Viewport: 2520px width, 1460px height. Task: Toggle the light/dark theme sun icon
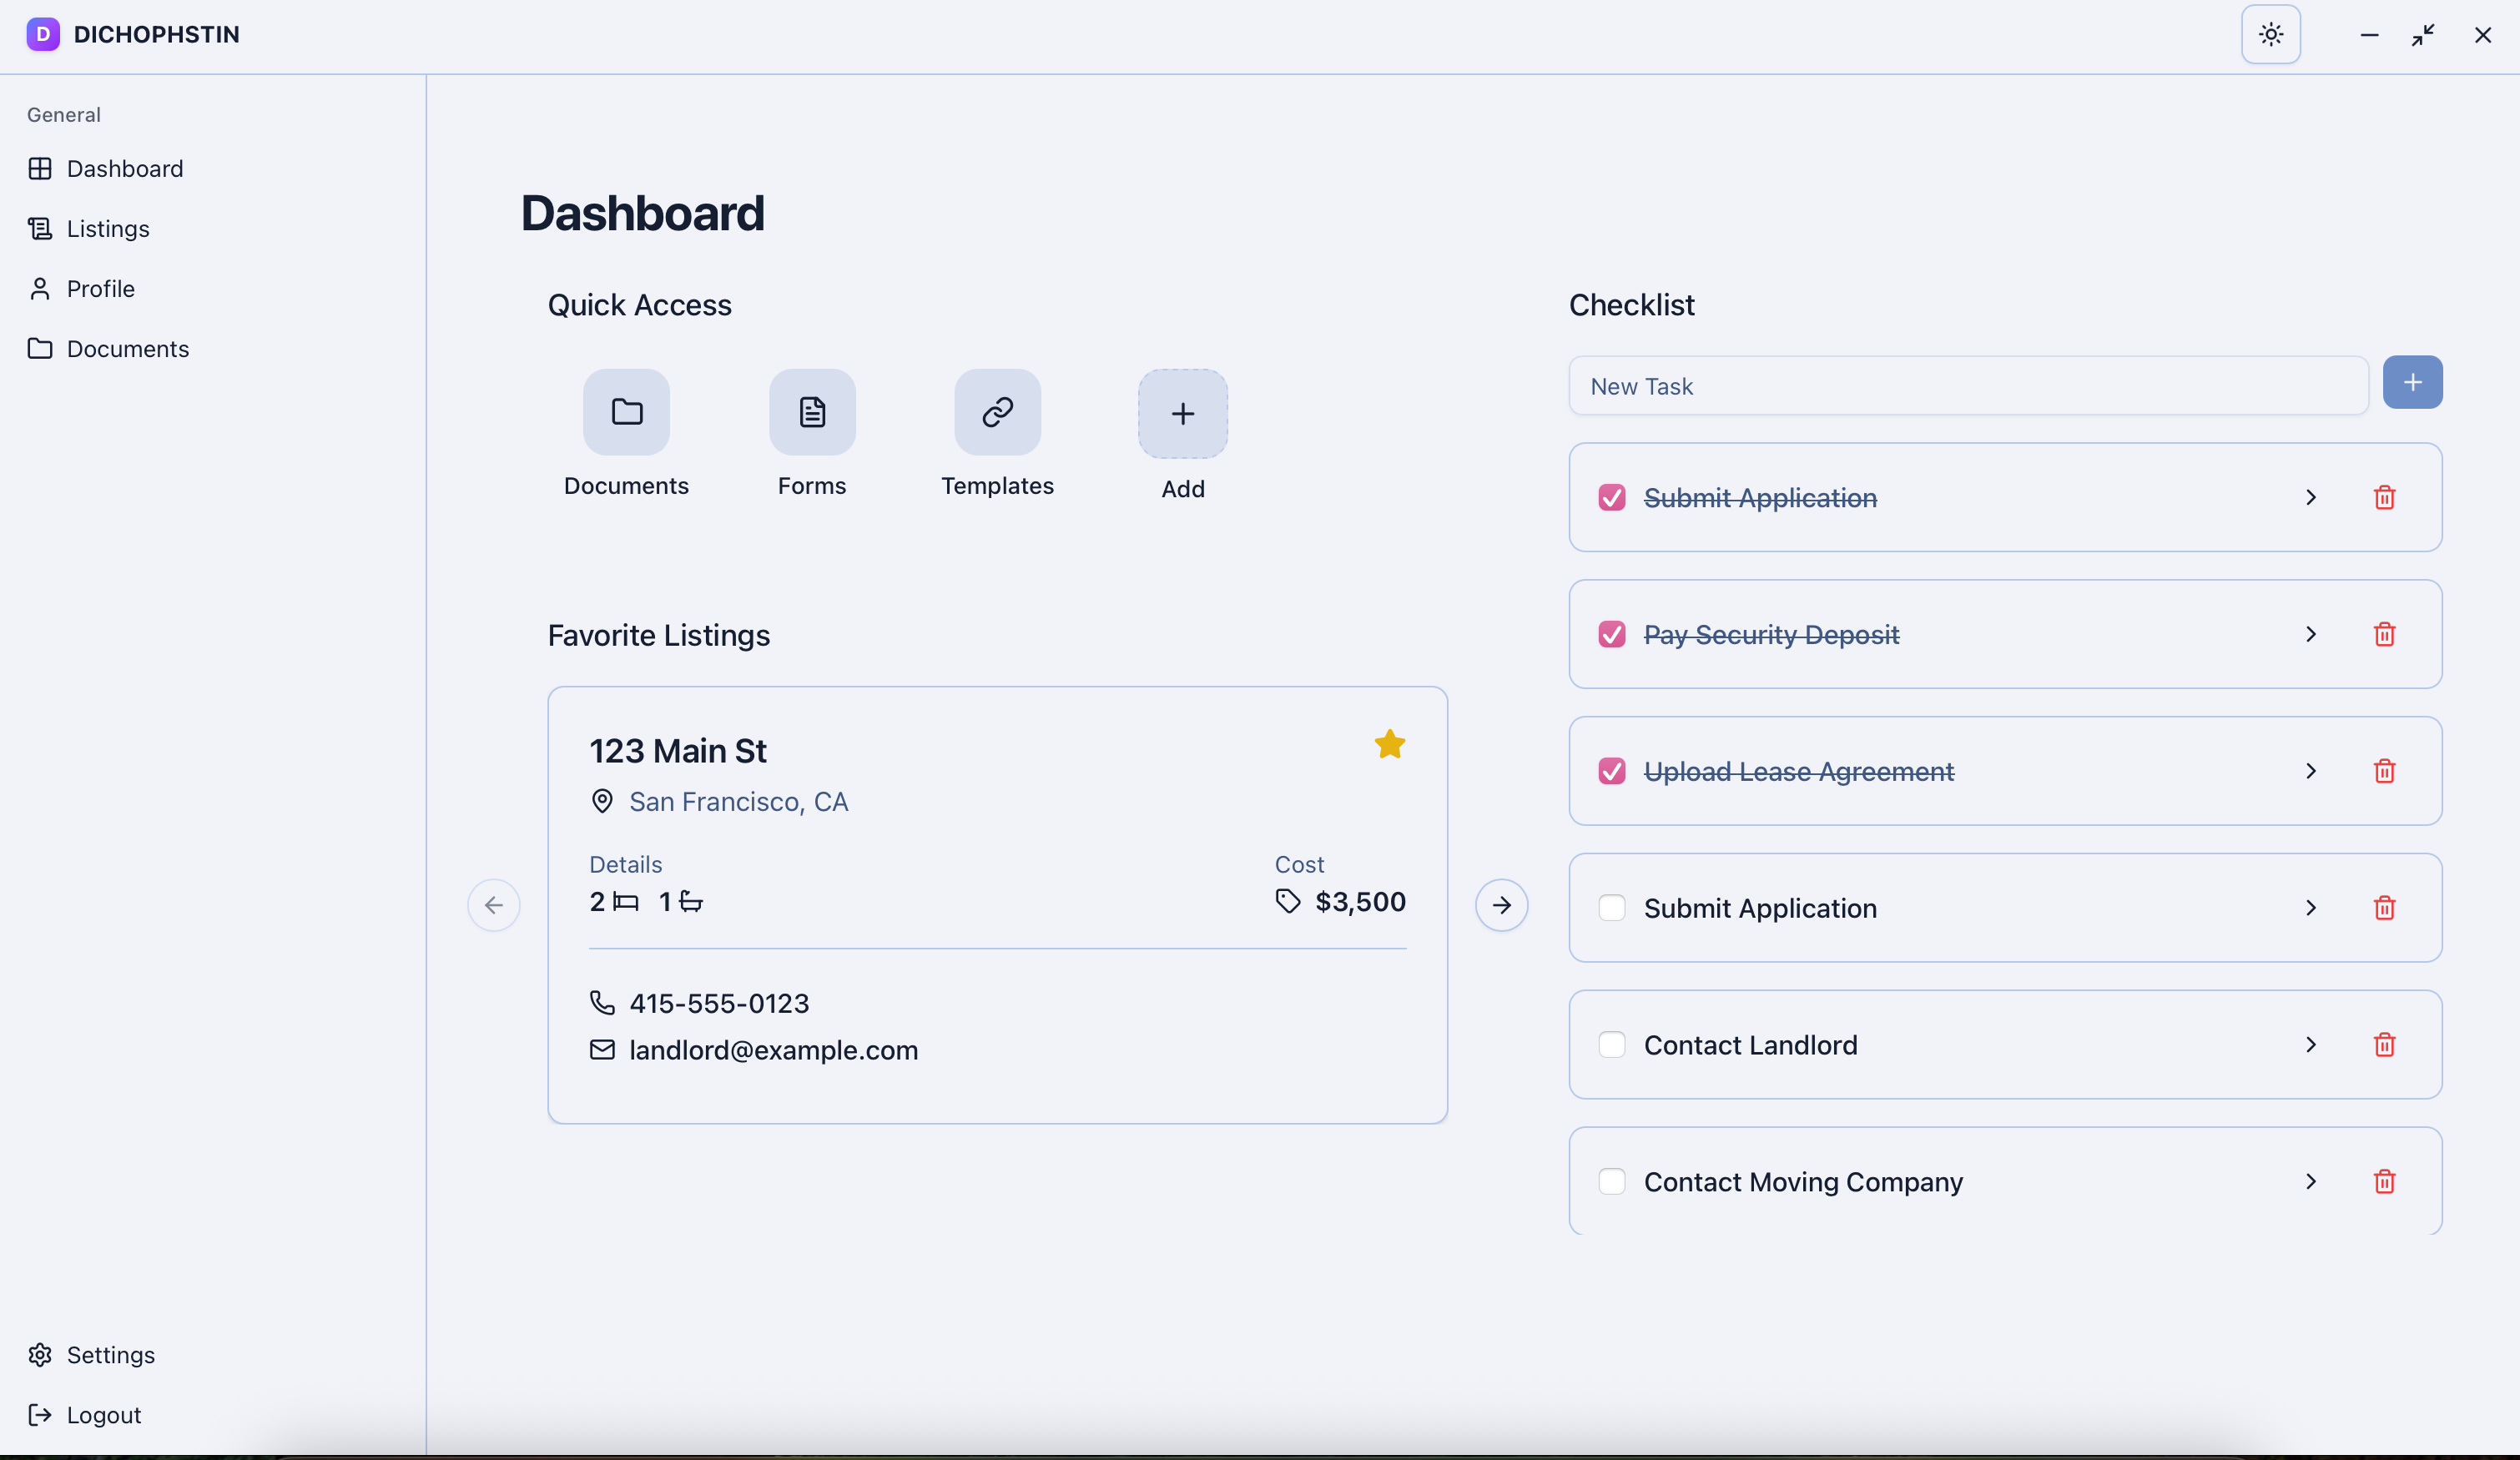2270,35
